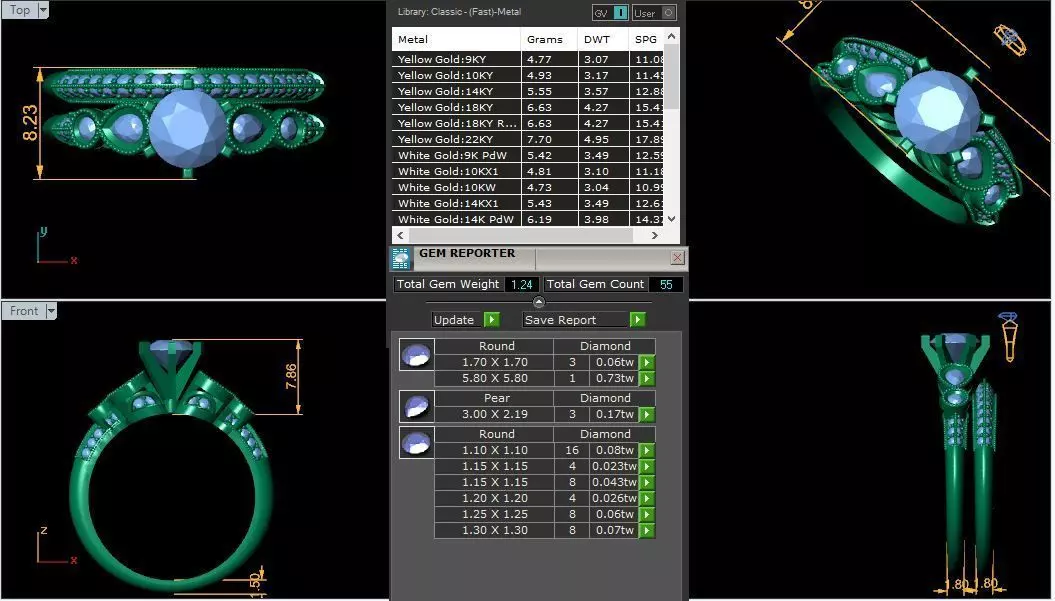
Task: Select the White Gold:9K PdW row
Action: (x=528, y=155)
